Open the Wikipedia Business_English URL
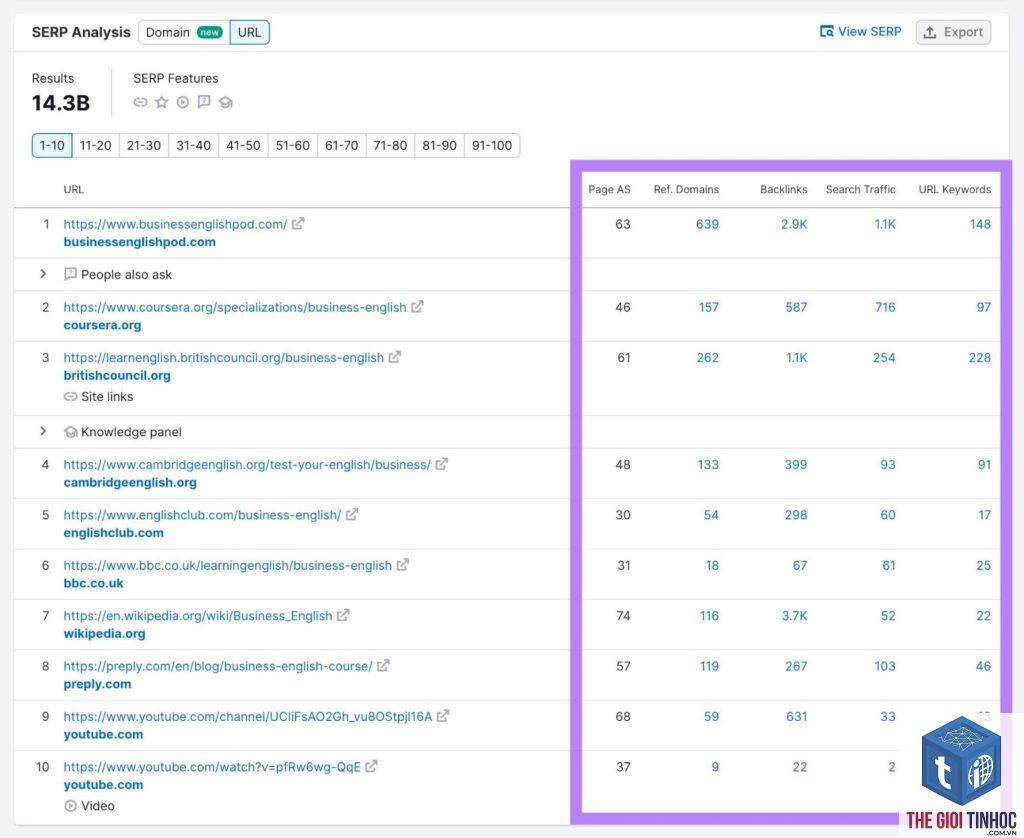 [198, 616]
